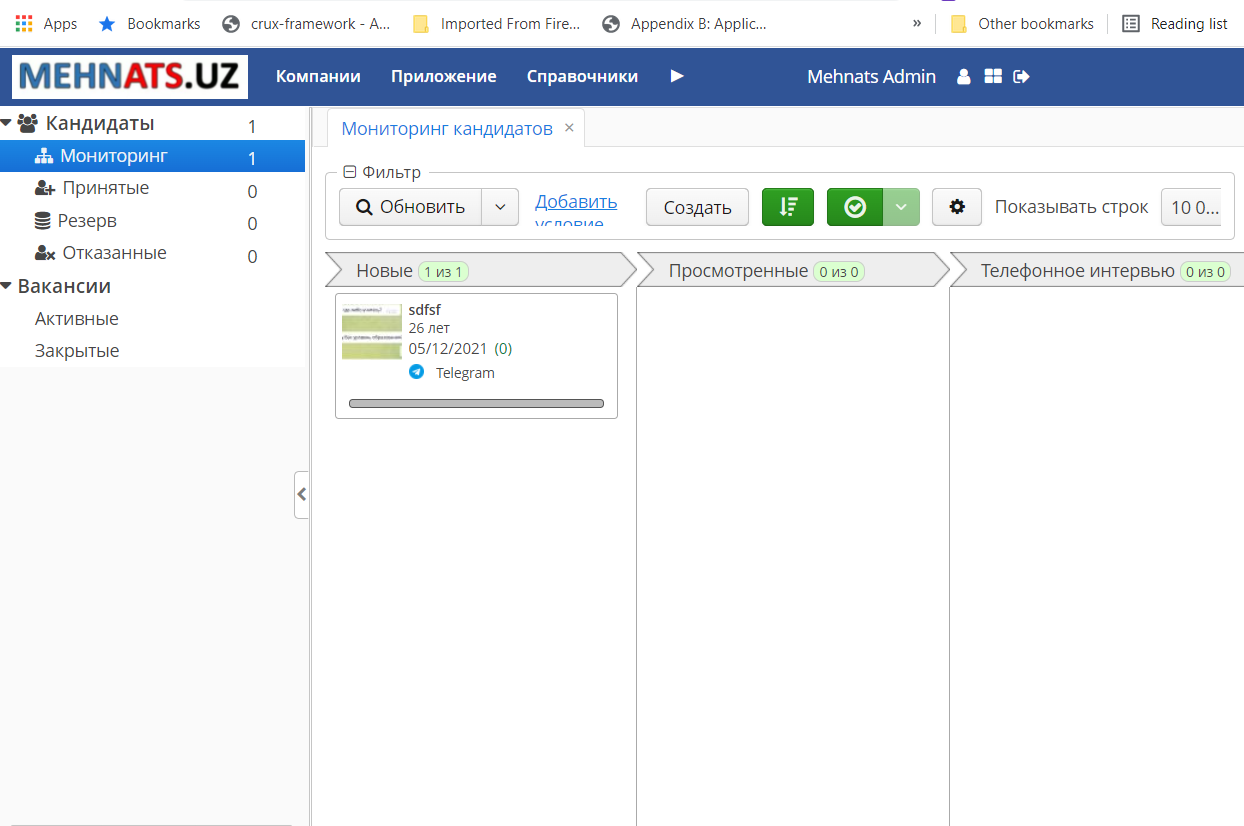Switch to the Мониторинг кандидатов tab
The height and width of the screenshot is (826, 1244).
pyautogui.click(x=447, y=129)
